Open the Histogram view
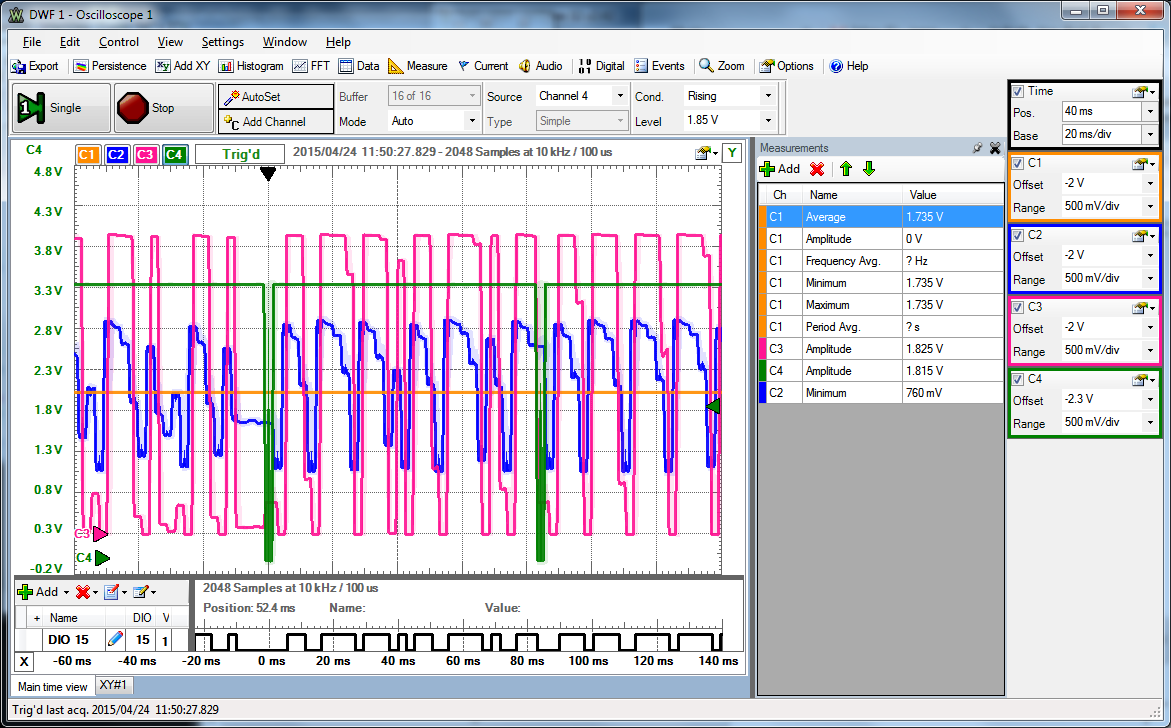Image resolution: width=1171 pixels, height=728 pixels. pos(251,66)
